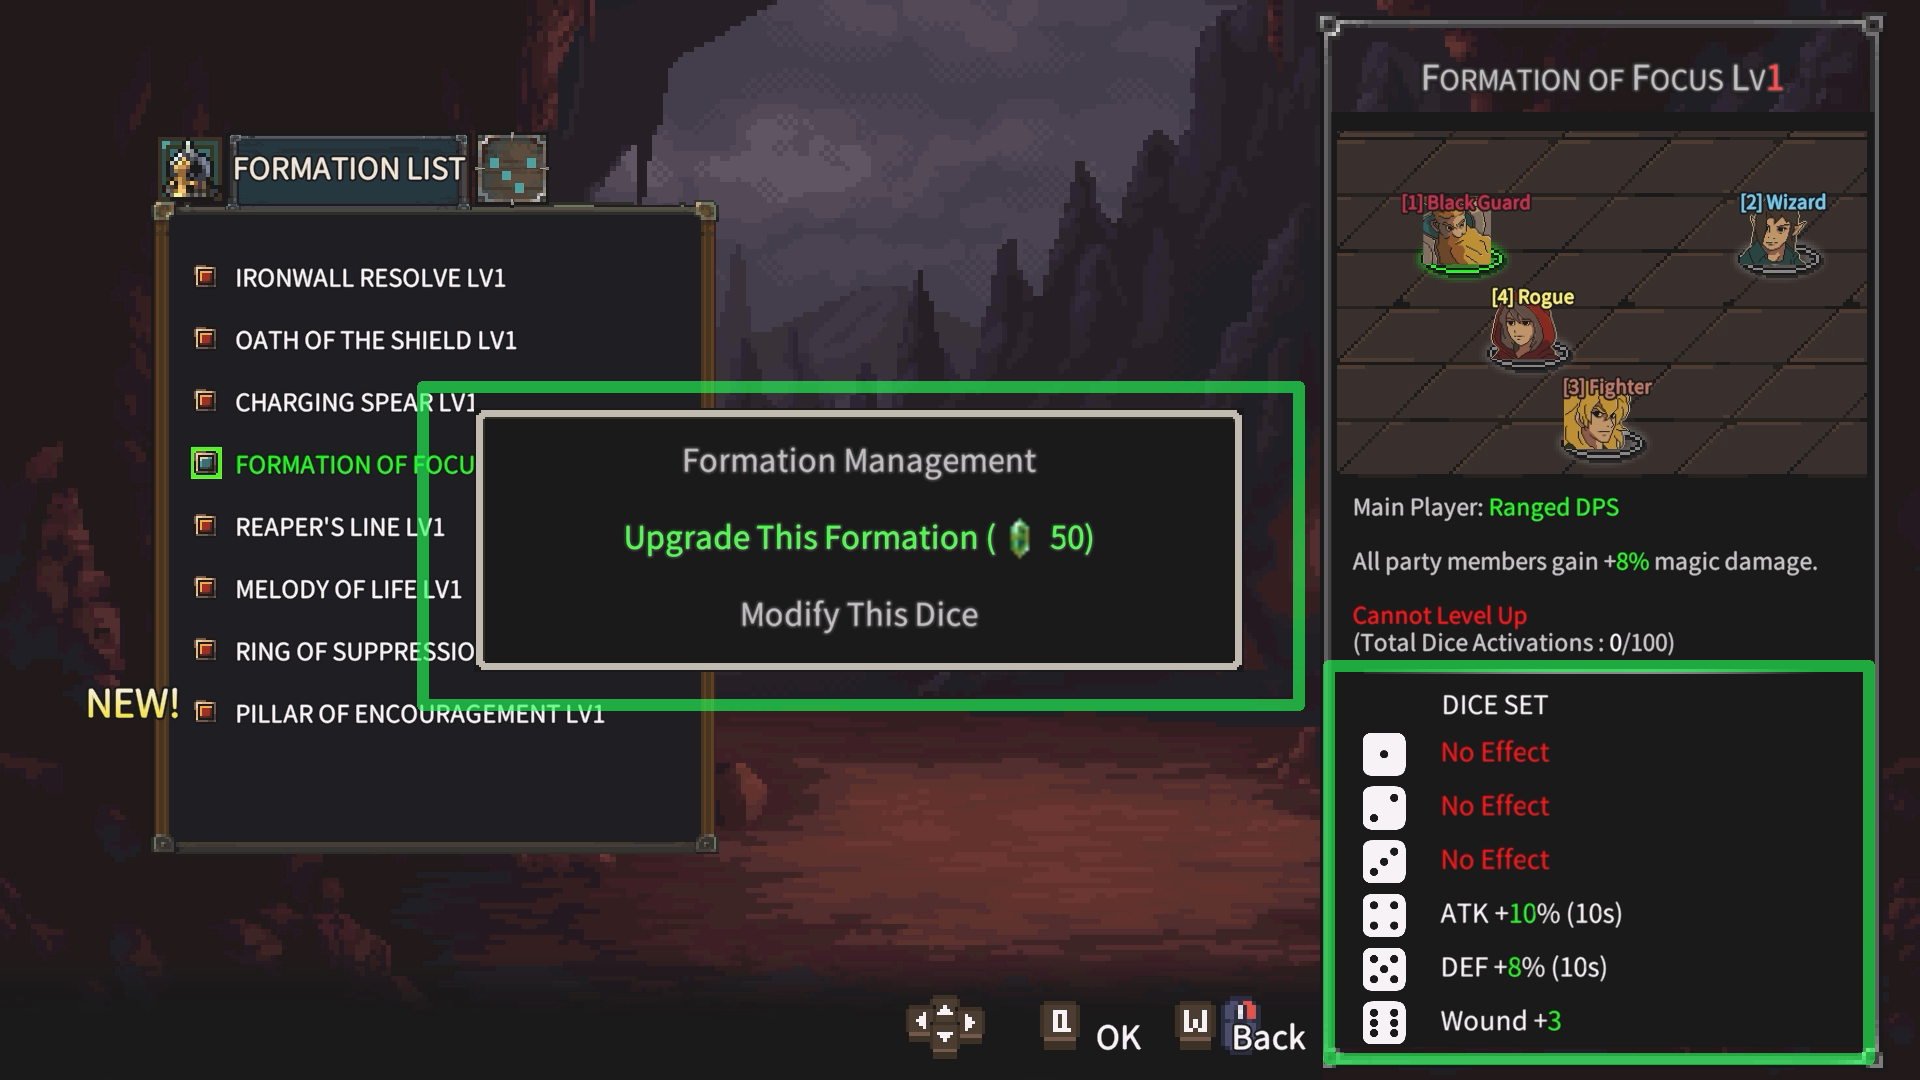Image resolution: width=1920 pixels, height=1080 pixels.
Task: Choose Upgrade This Formation option
Action: coord(859,538)
